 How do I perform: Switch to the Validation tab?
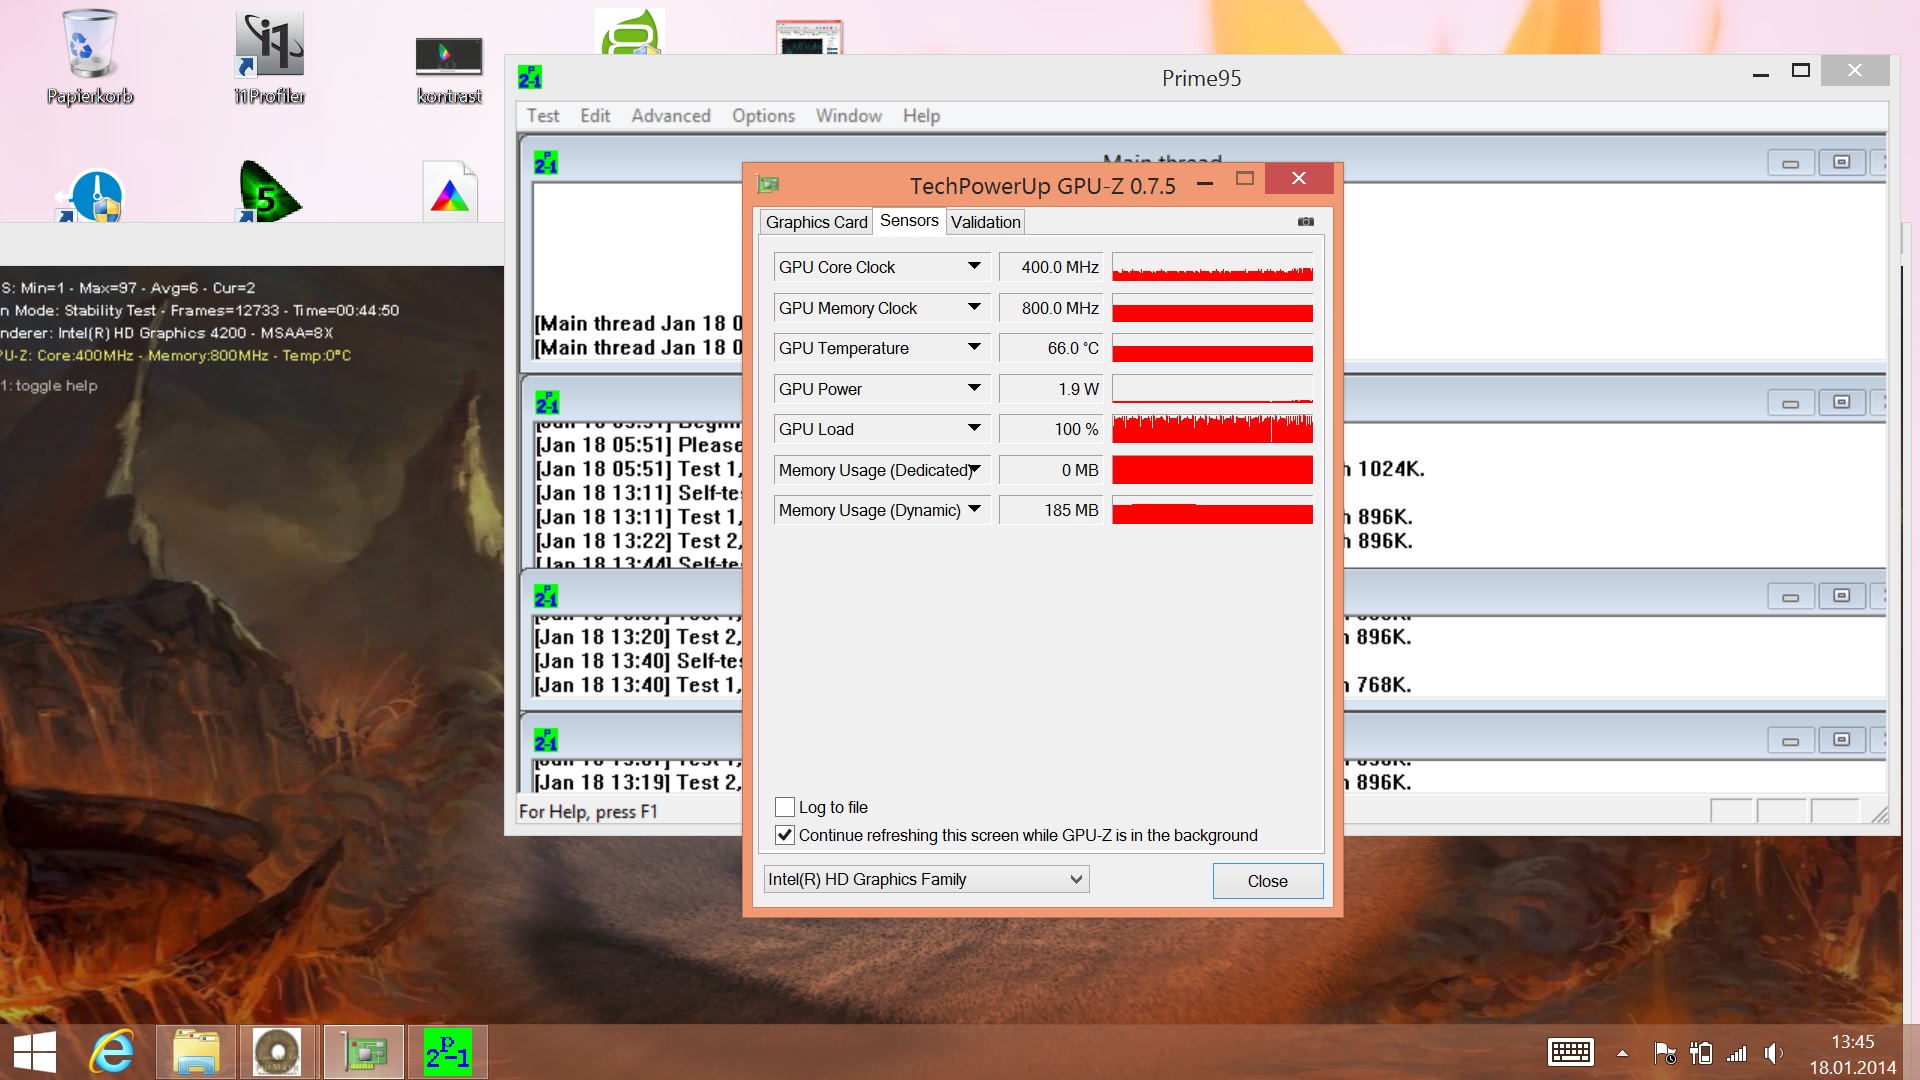coord(985,222)
